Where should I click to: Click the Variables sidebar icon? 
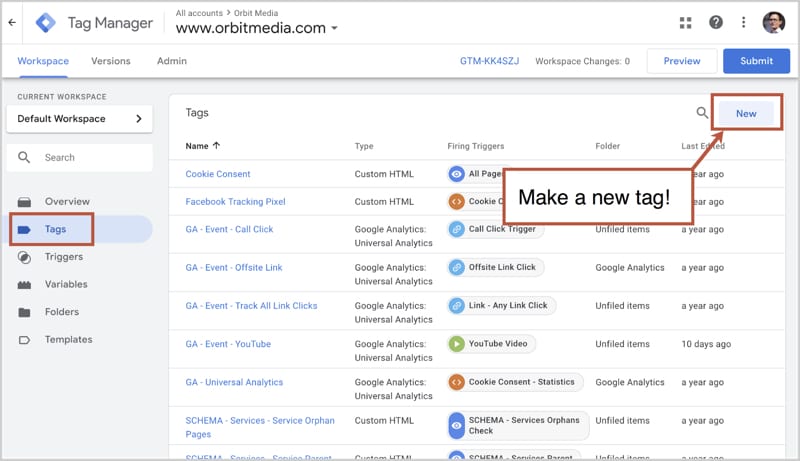pyautogui.click(x=24, y=285)
